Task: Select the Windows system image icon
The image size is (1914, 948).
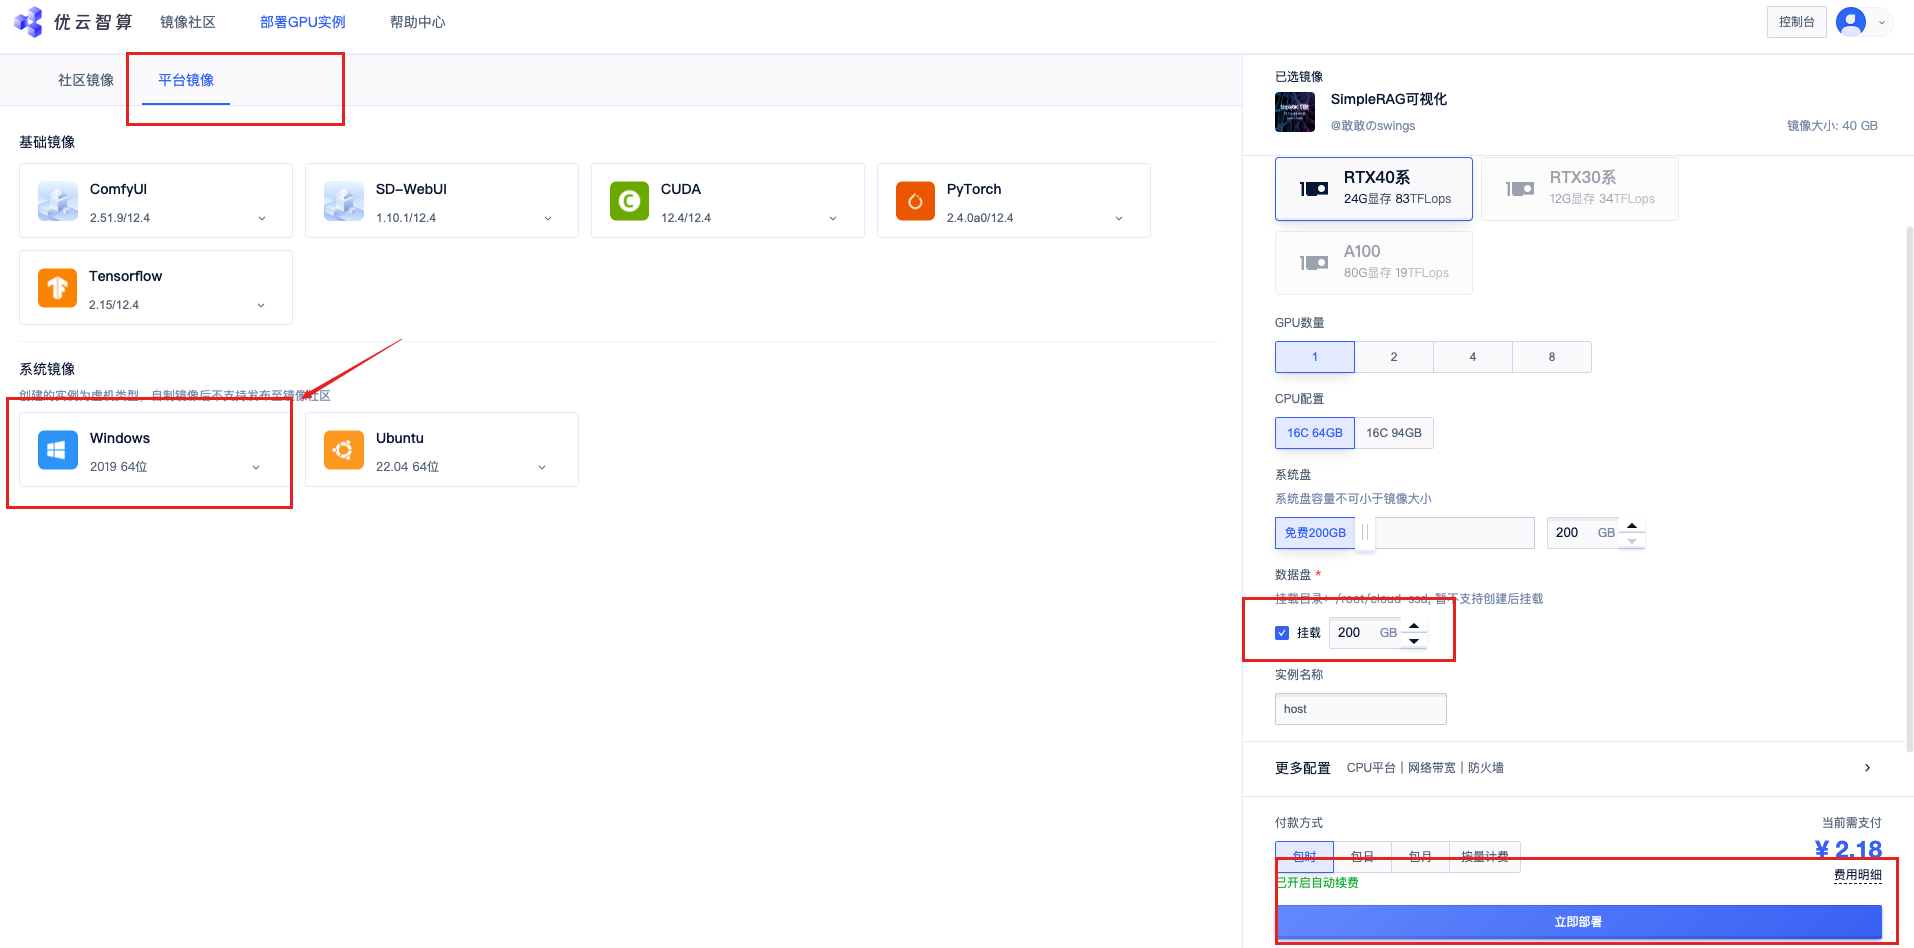Action: (x=58, y=450)
